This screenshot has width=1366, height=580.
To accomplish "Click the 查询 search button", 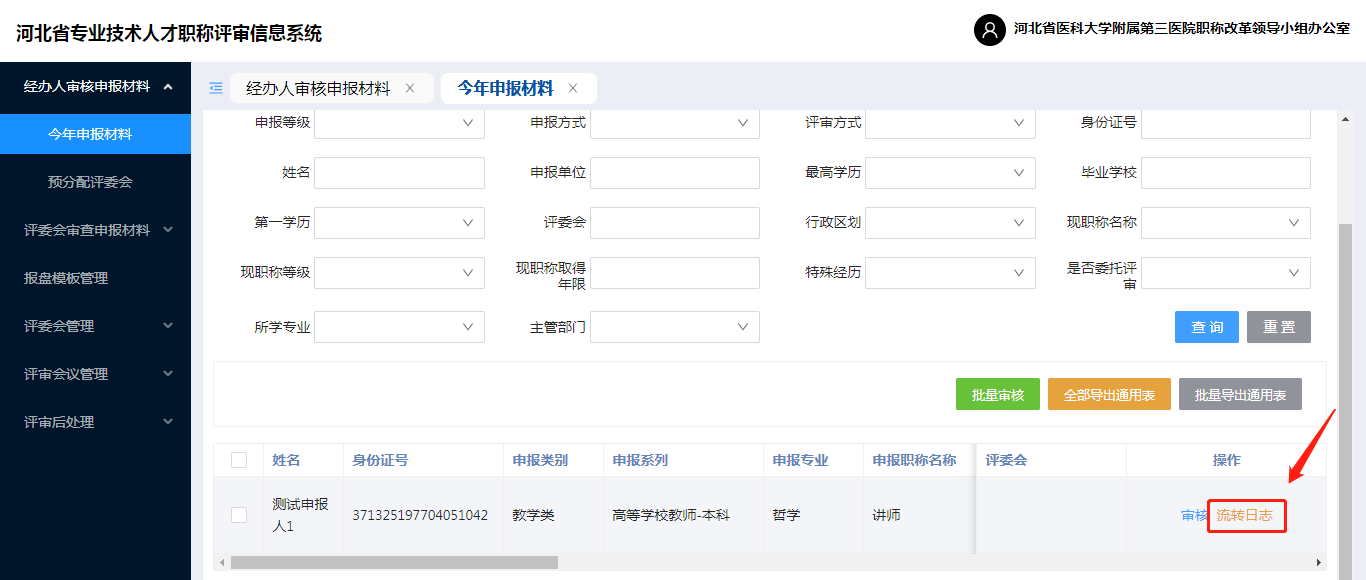I will pyautogui.click(x=1206, y=327).
